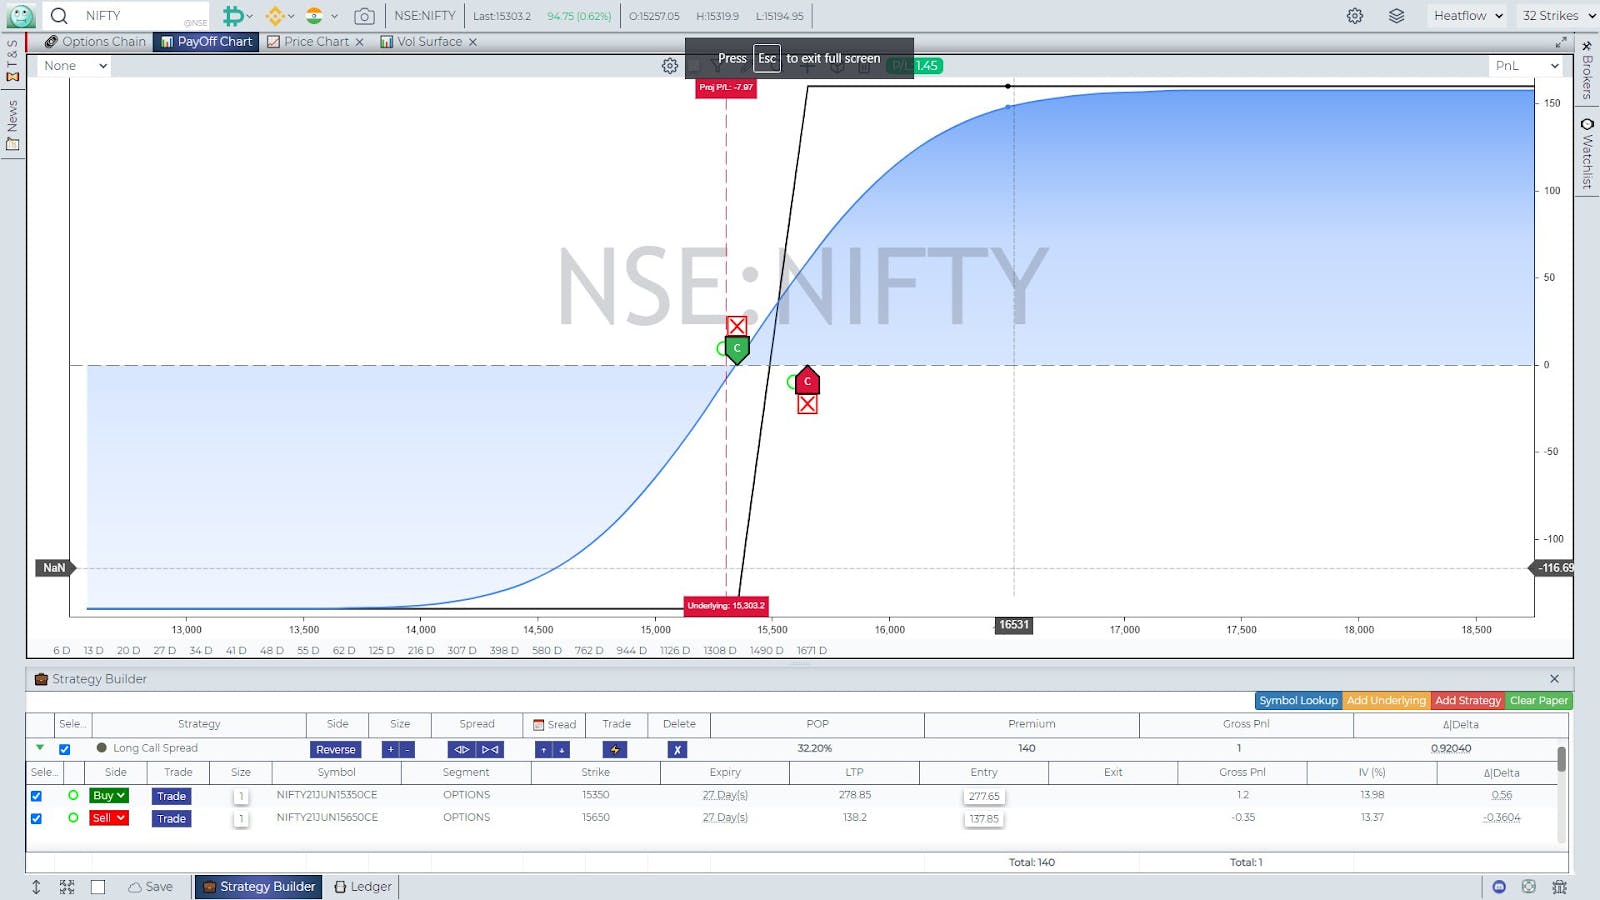
Task: Narrow the spread with inward arrows icon
Action: click(490, 749)
